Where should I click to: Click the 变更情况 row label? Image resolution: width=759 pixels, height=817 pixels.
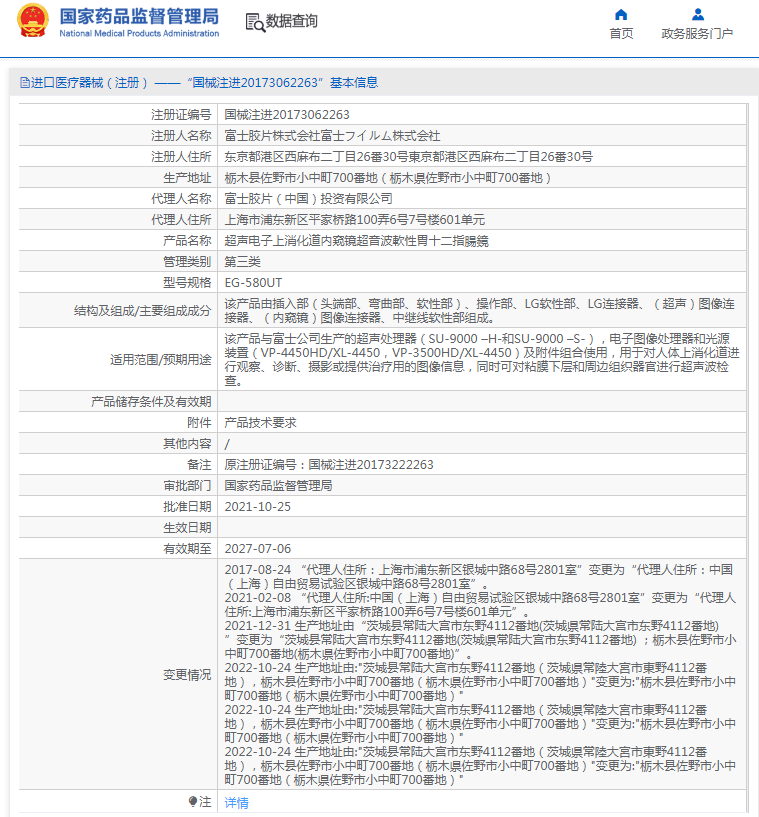point(187,675)
